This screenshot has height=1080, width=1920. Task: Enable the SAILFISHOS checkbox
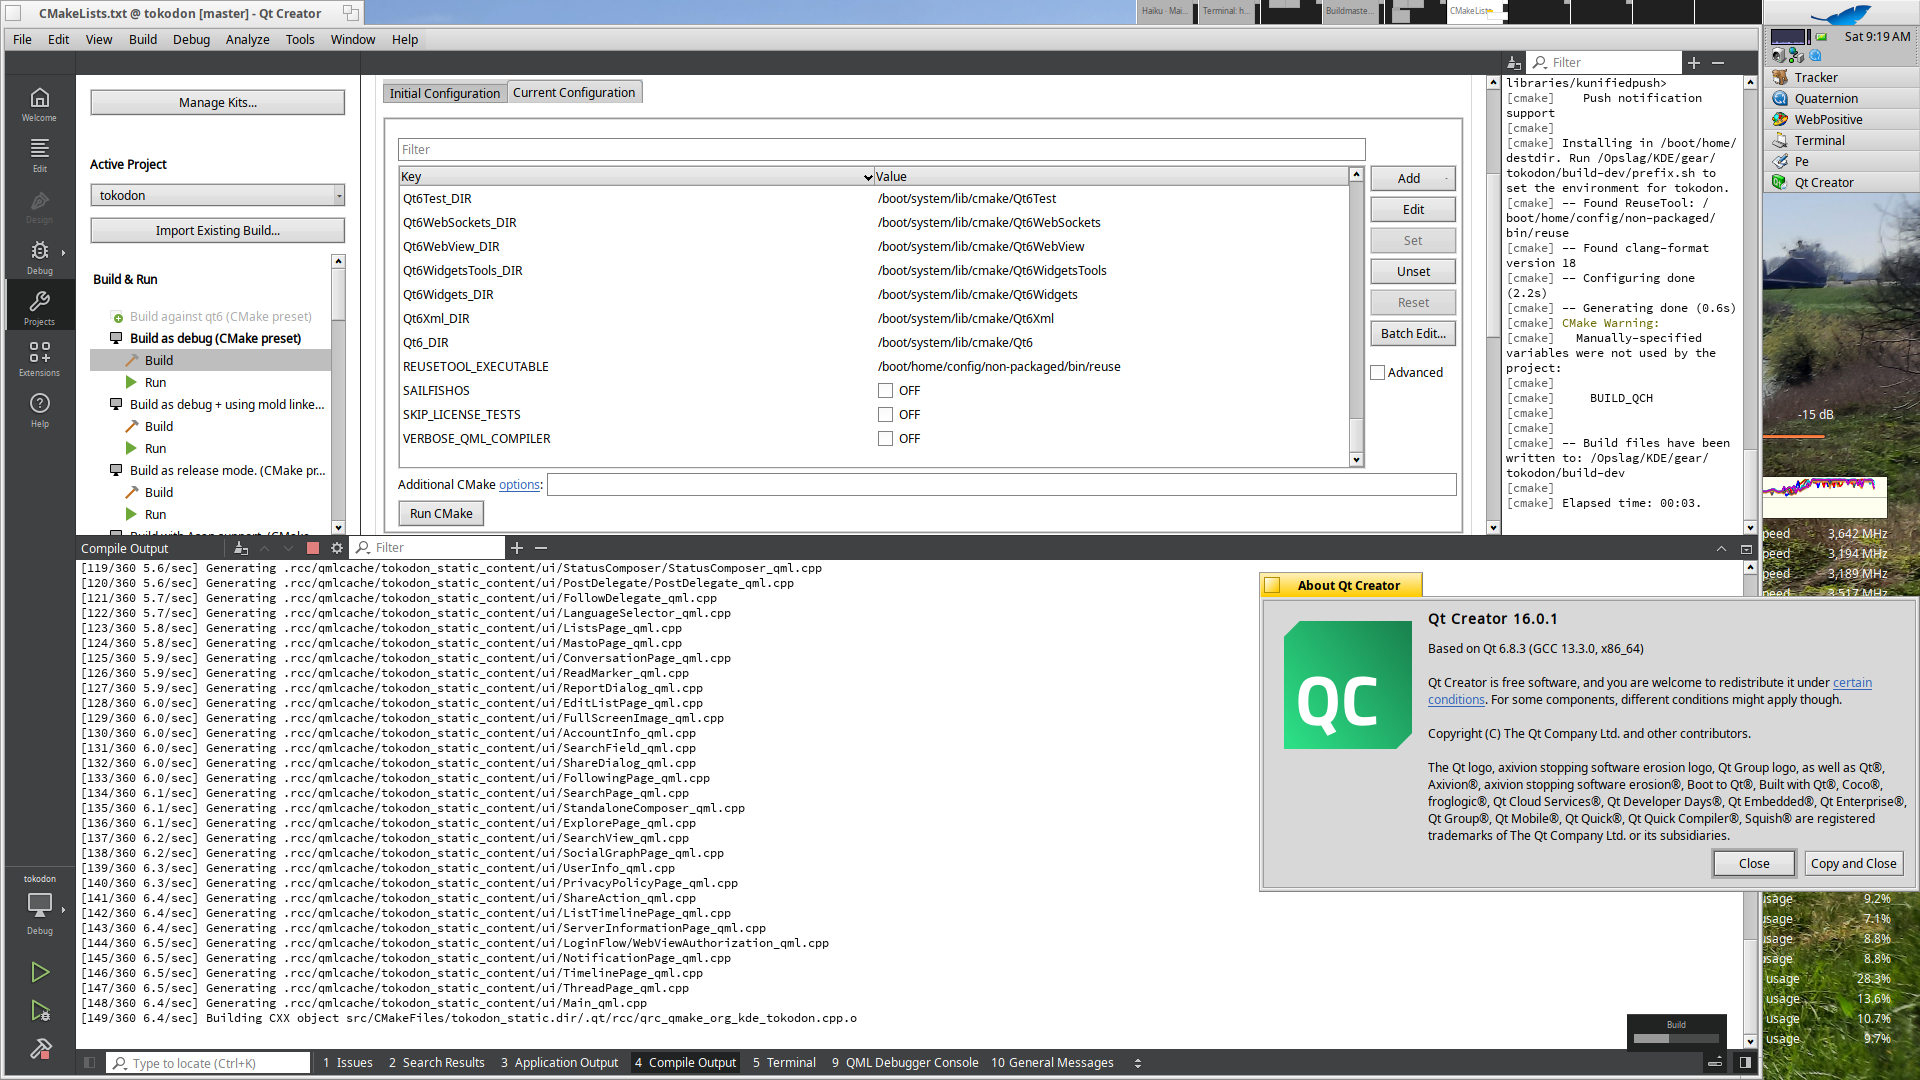[885, 391]
